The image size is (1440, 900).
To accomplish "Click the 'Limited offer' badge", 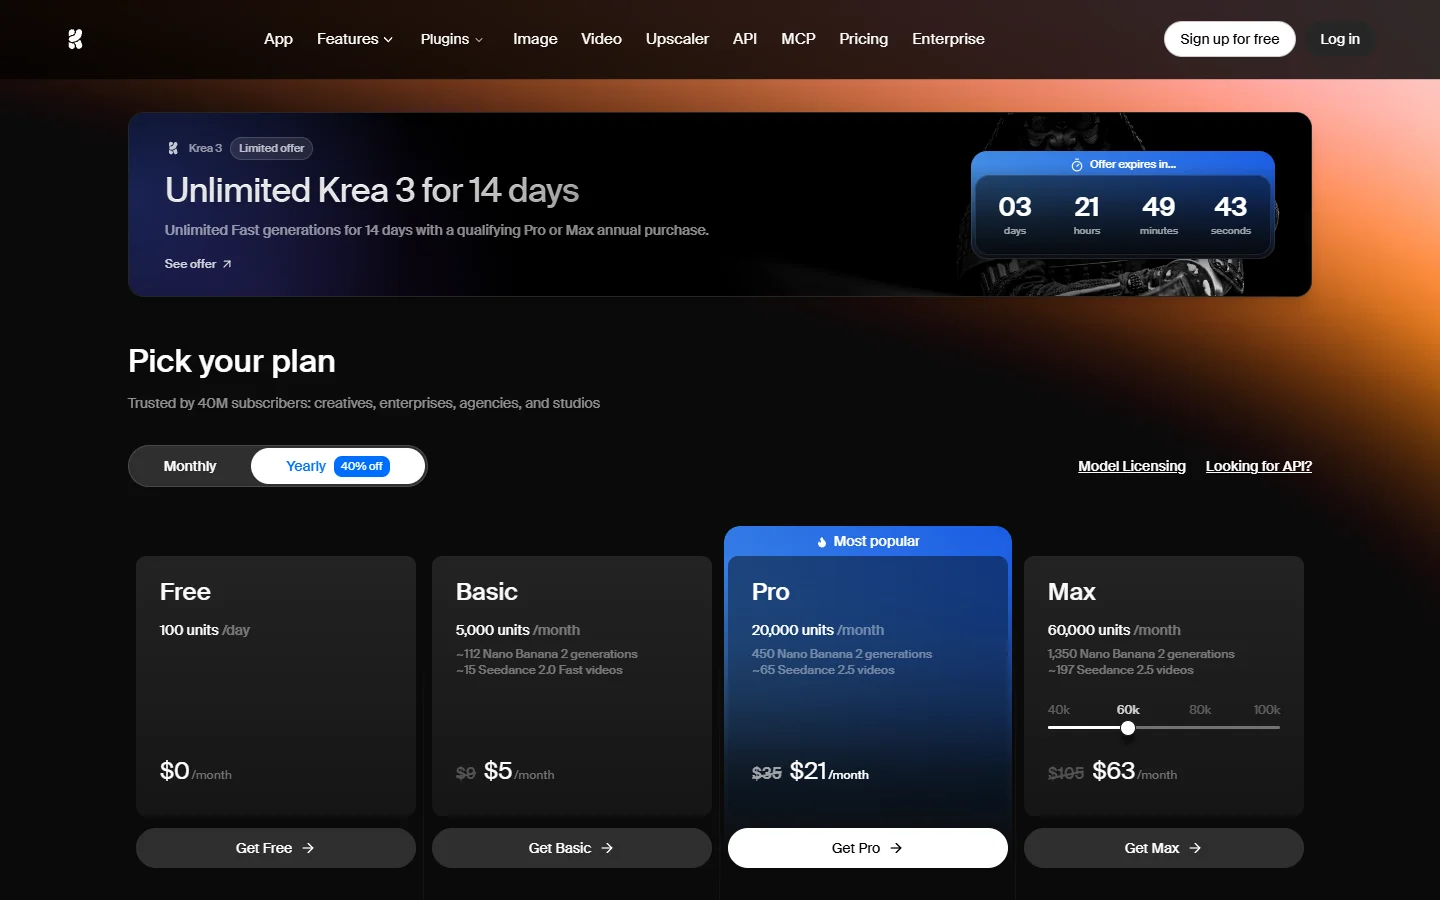I will [x=272, y=148].
